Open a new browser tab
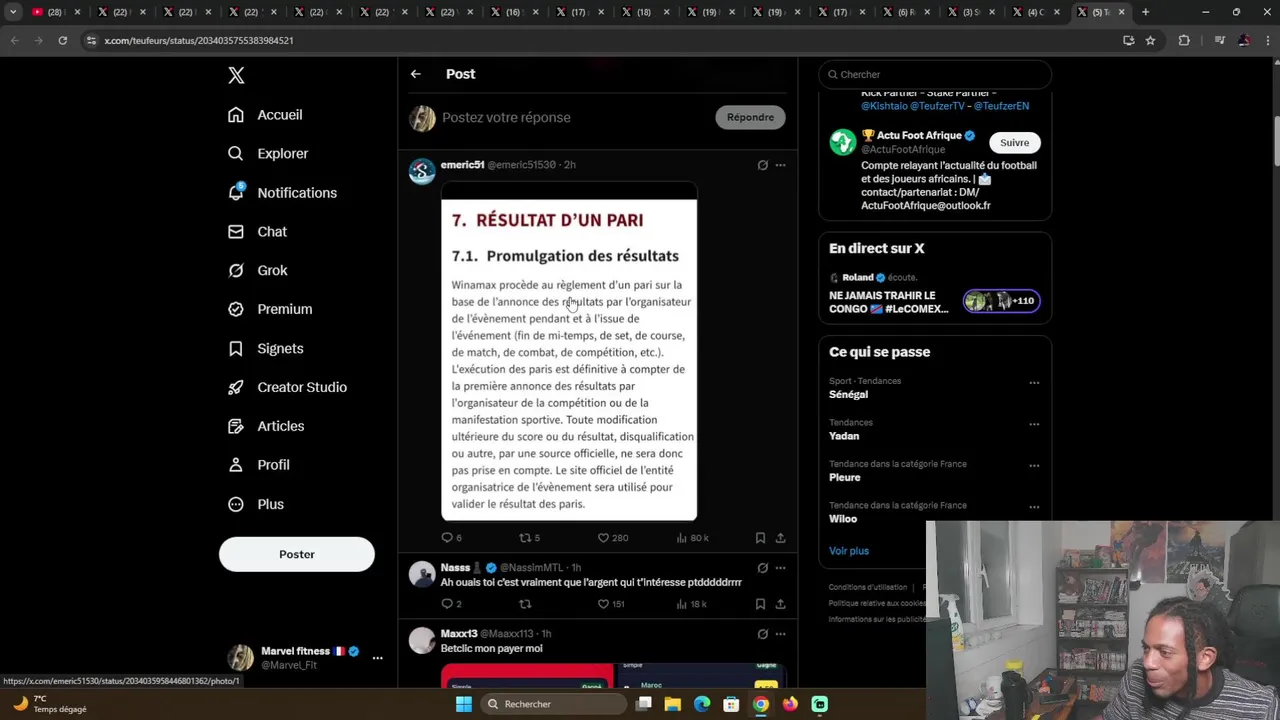Screen dimensions: 1280x720 pos(1145,12)
